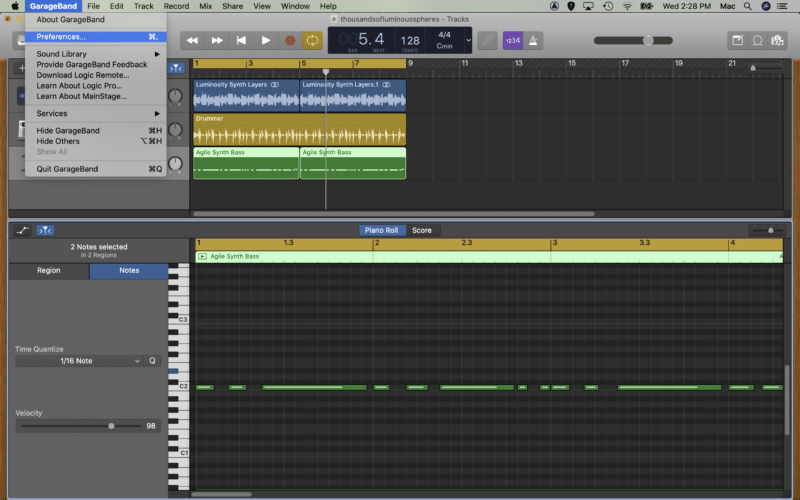Click the 4/4 time signature display
This screenshot has width=800, height=500.
coord(444,35)
